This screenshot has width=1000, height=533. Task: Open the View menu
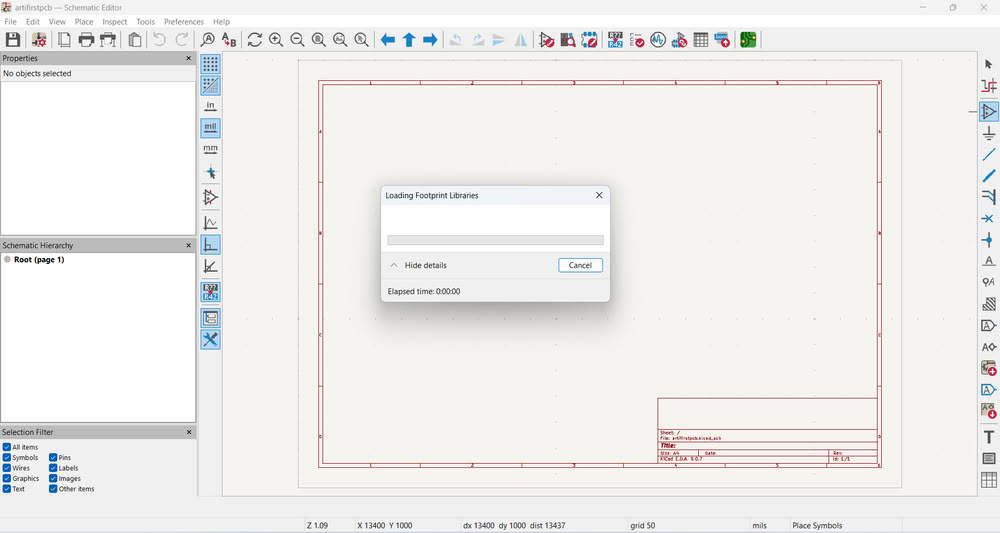[57, 22]
